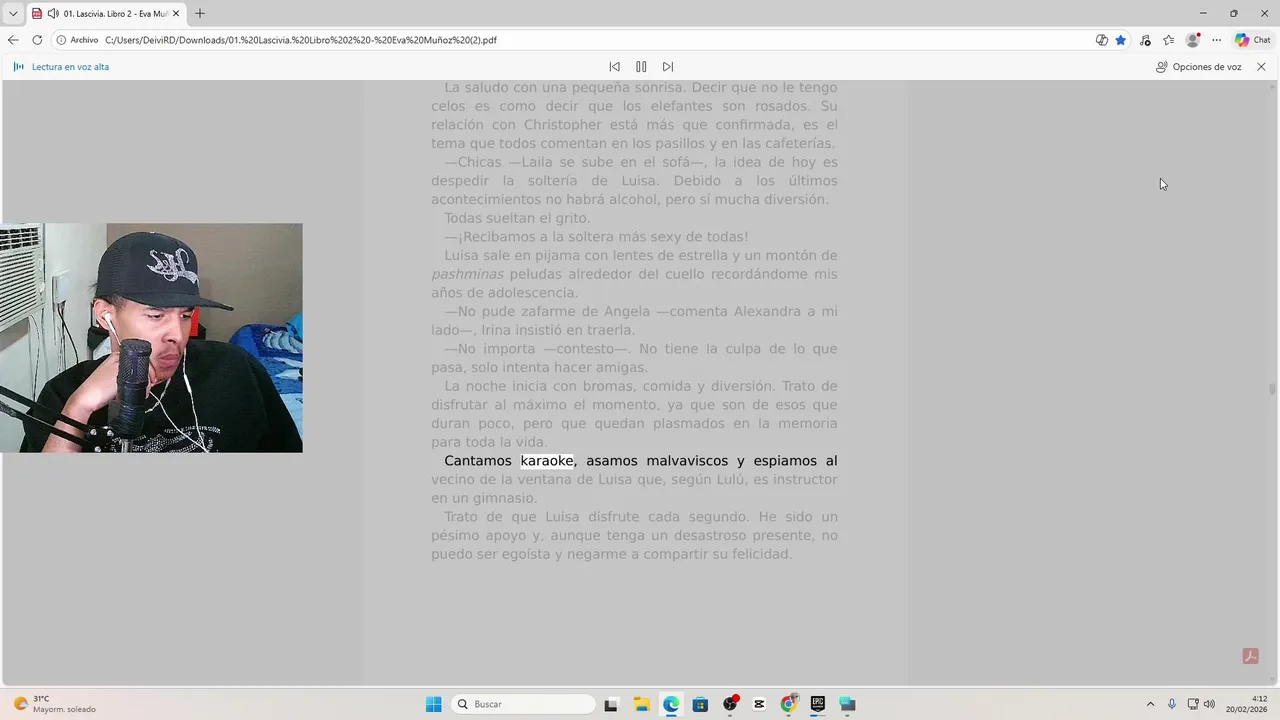This screenshot has width=1280, height=720.
Task: Open the media control music icon
Action: coord(1145,40)
